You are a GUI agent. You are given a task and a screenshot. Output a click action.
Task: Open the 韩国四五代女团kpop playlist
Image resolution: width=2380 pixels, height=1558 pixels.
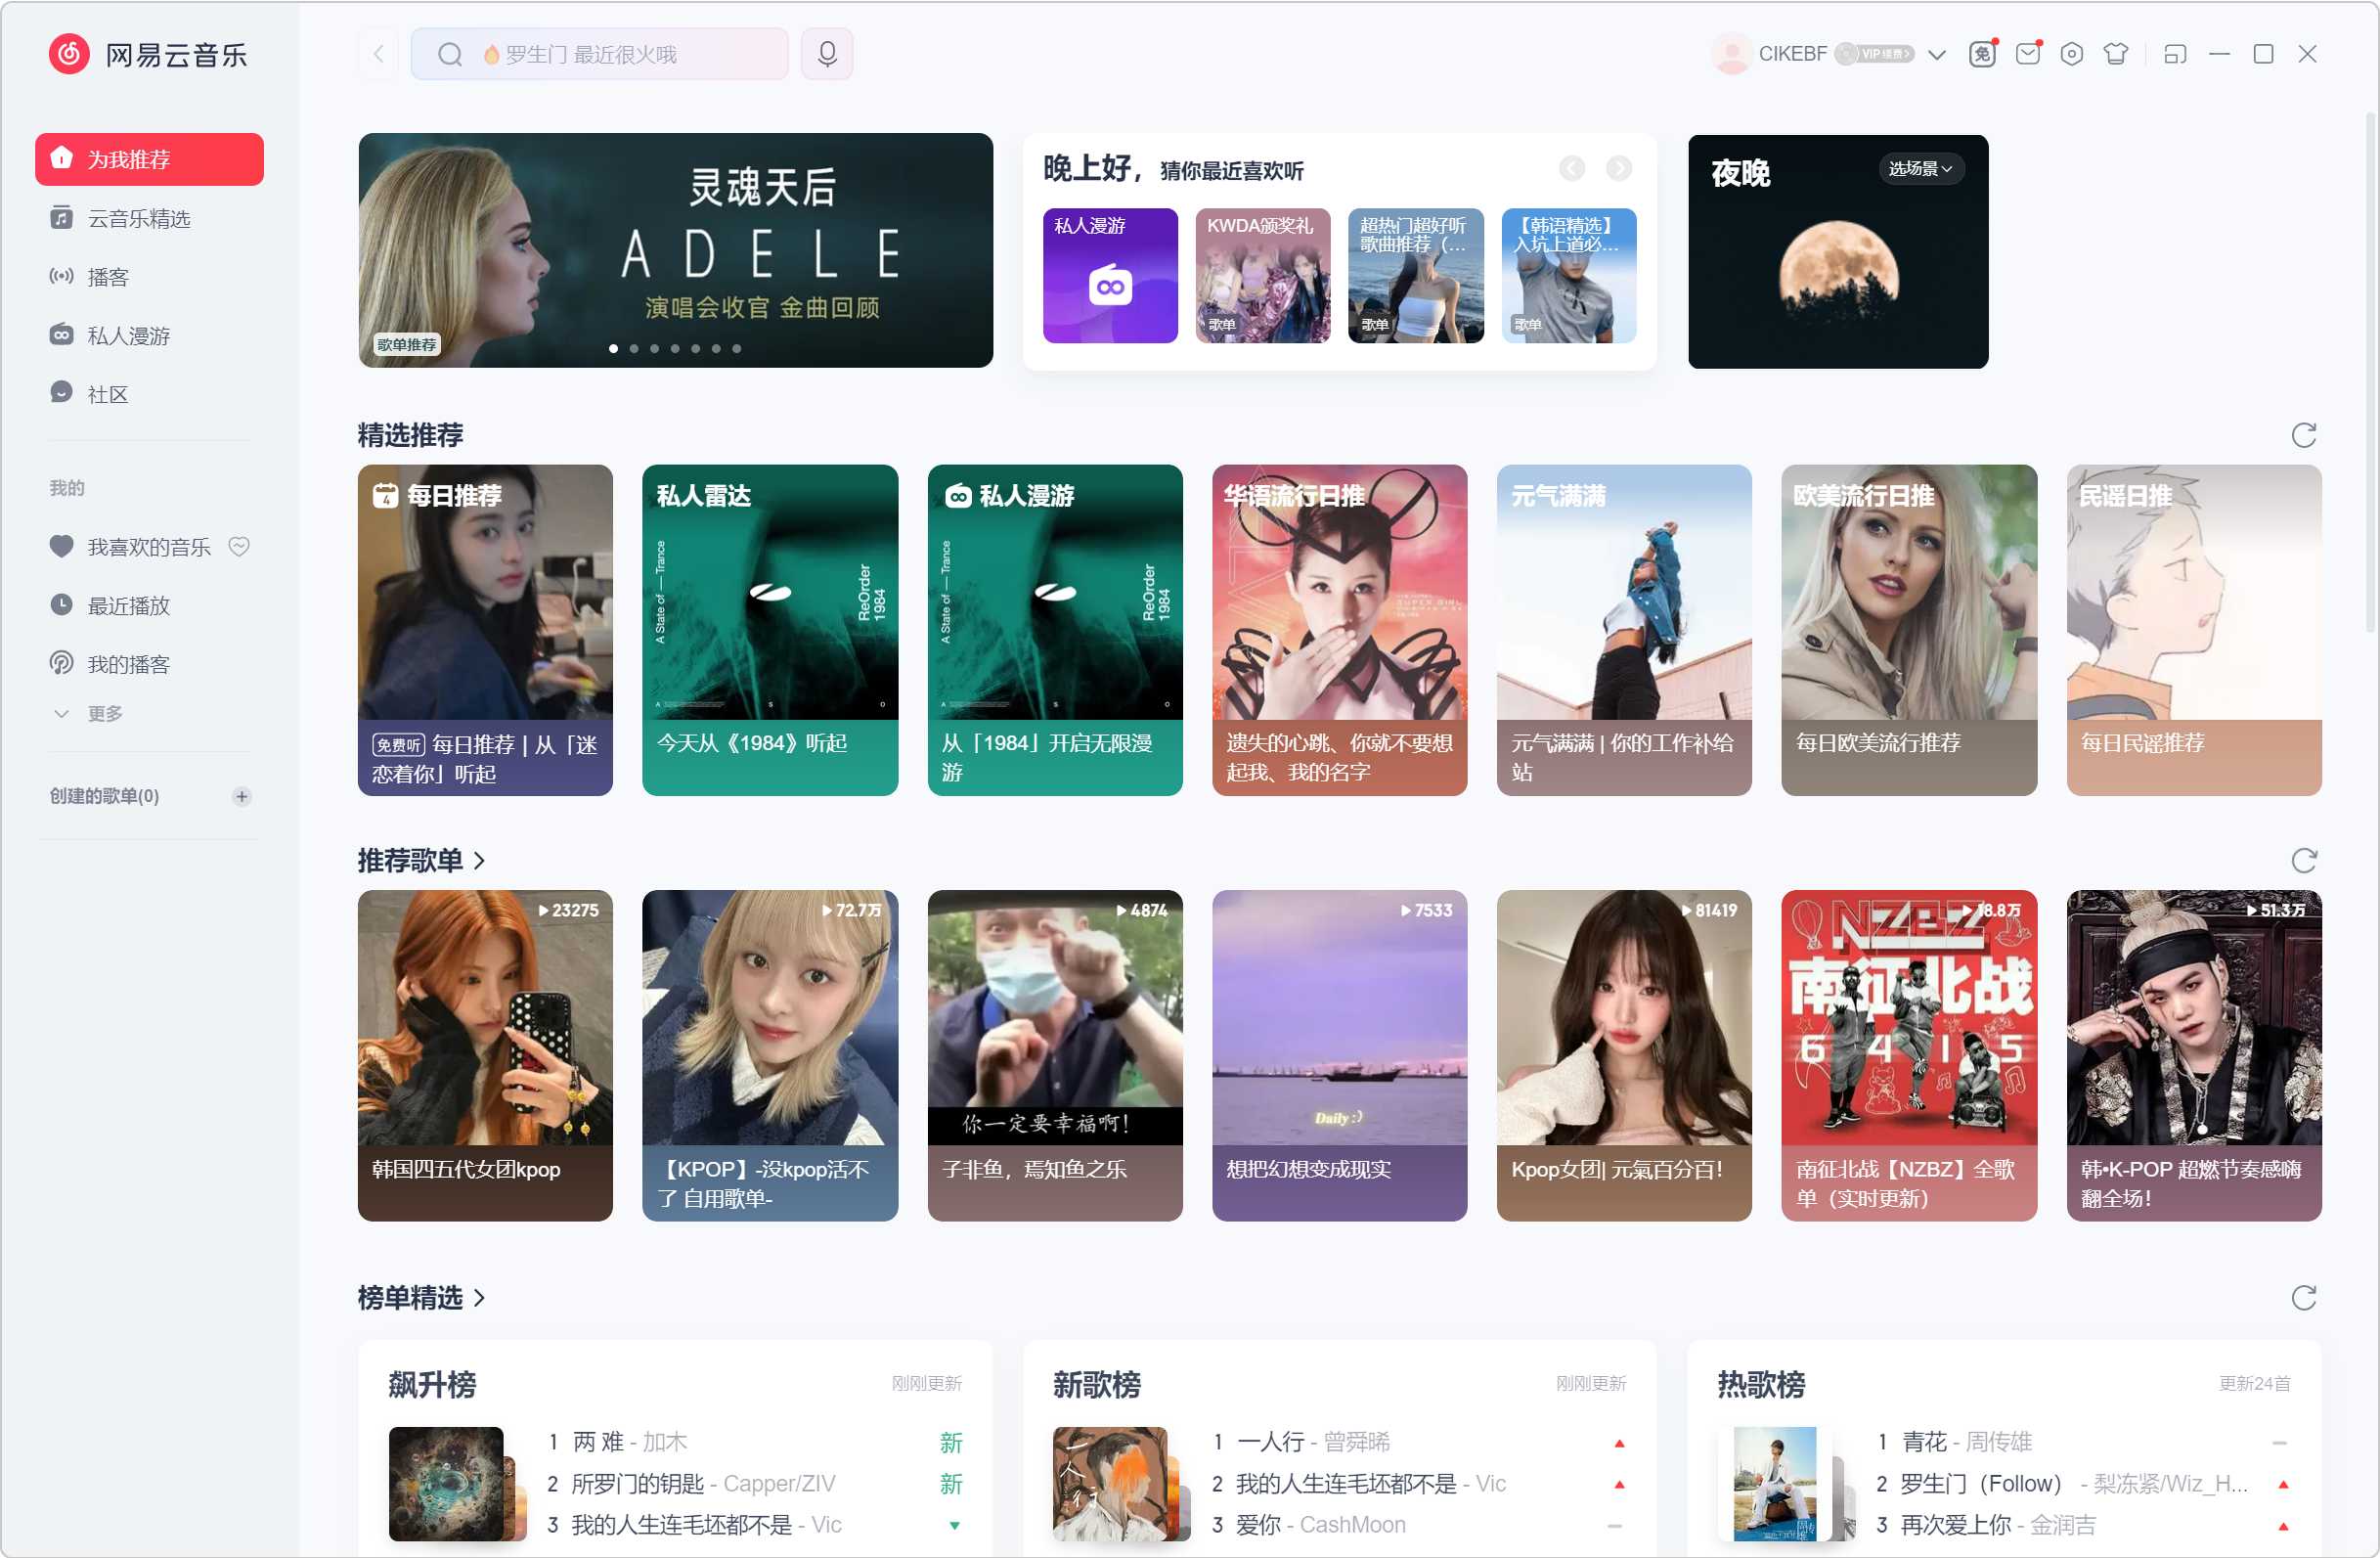(x=485, y=1055)
